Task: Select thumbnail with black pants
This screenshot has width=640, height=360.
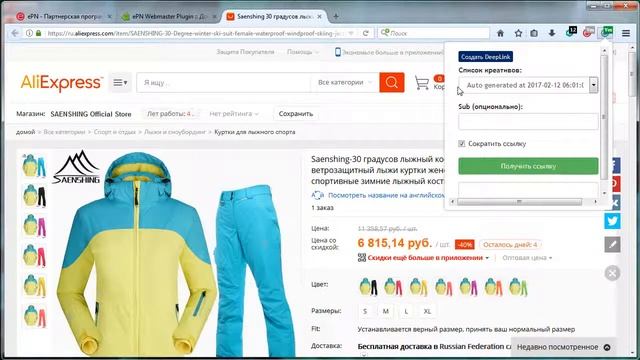Action: click(34, 196)
